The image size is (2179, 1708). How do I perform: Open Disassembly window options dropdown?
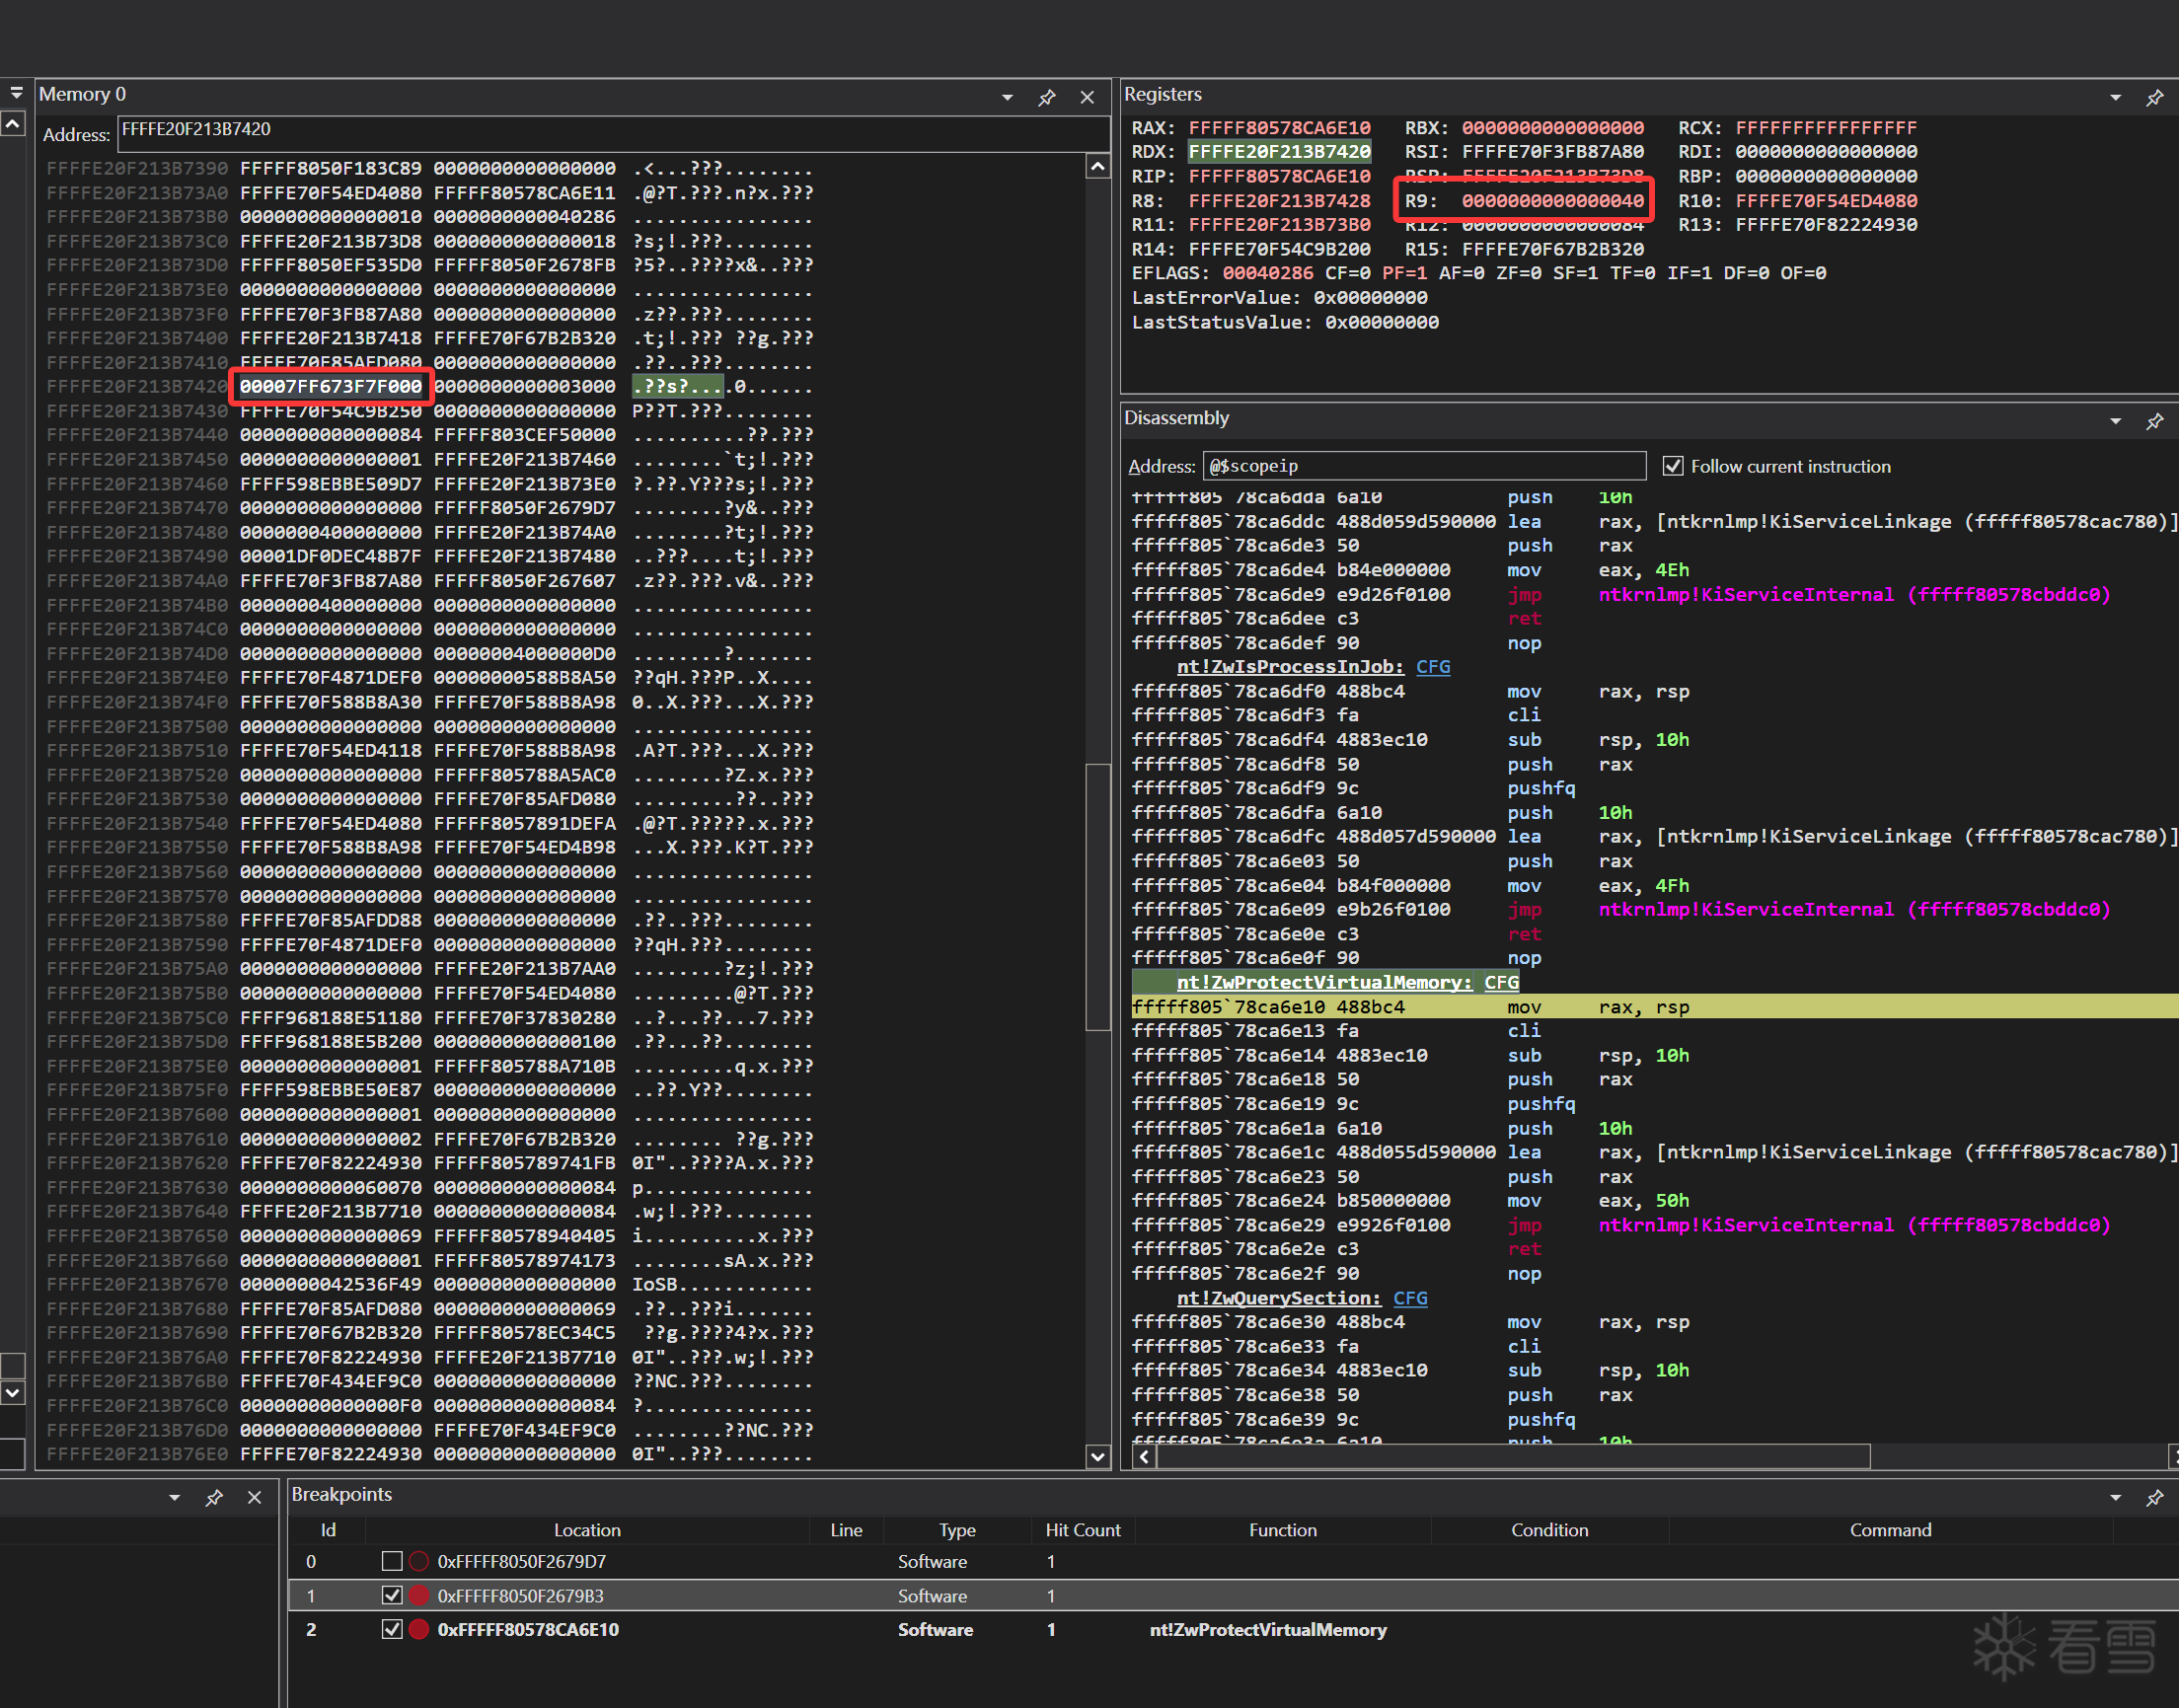point(2115,421)
